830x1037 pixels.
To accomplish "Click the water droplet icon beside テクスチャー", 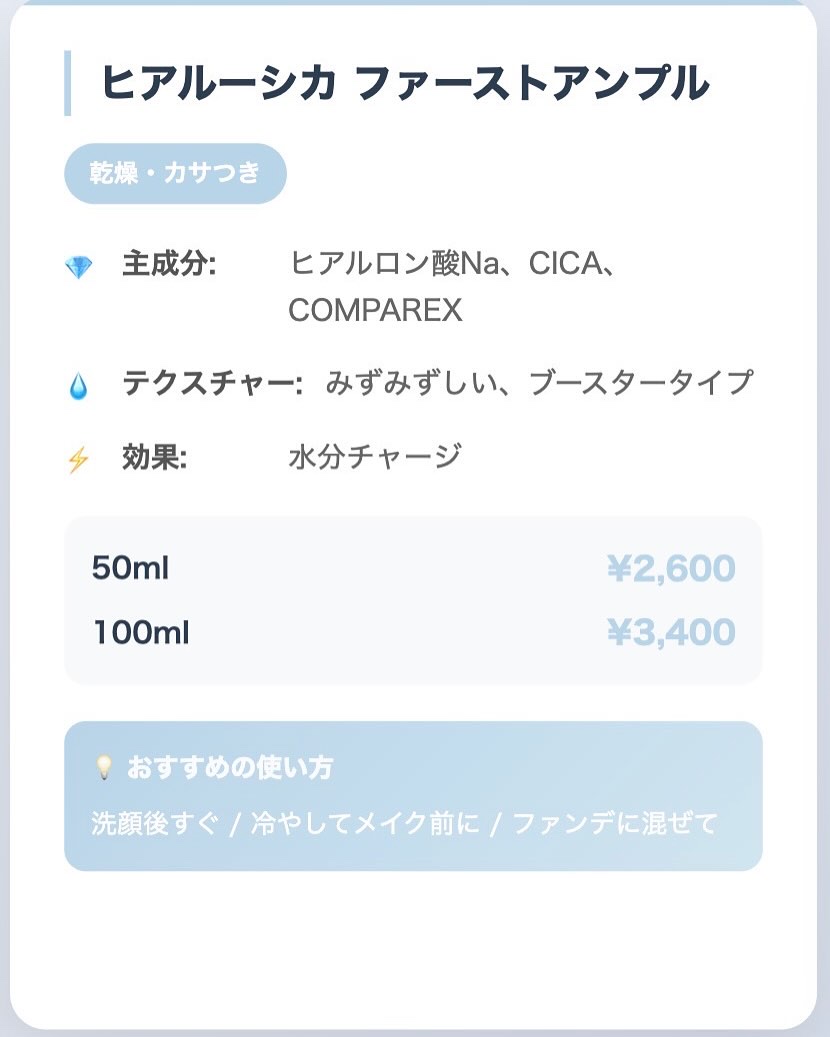I will pyautogui.click(x=78, y=386).
